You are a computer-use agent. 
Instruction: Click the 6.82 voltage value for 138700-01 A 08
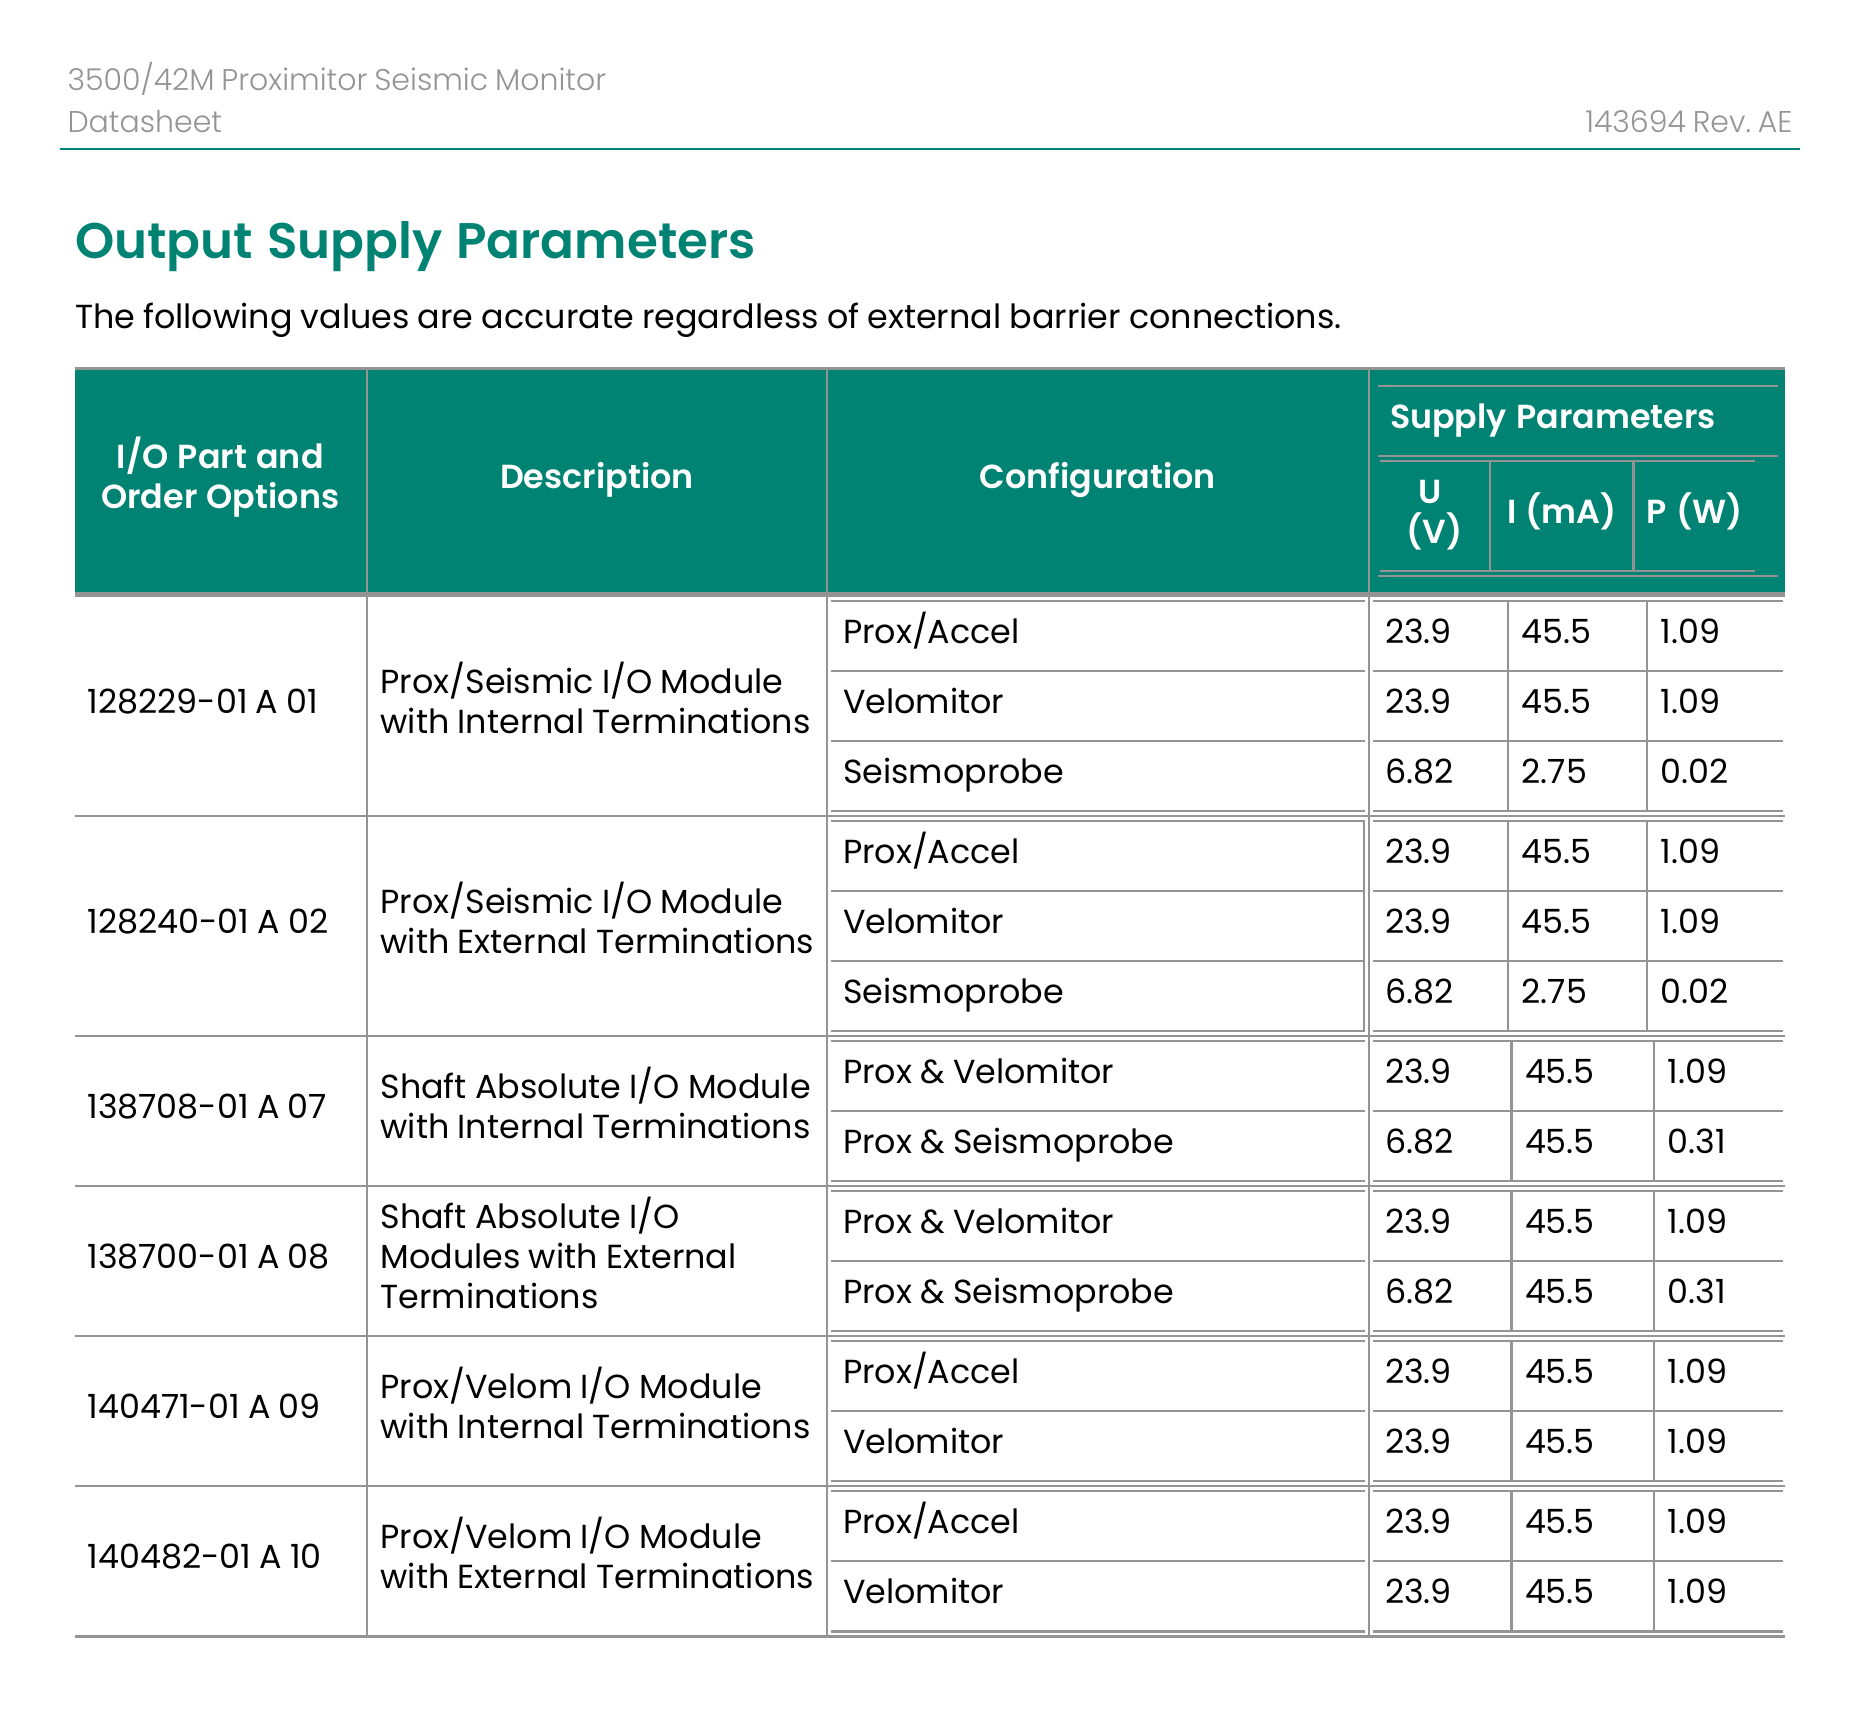[x=1419, y=1292]
